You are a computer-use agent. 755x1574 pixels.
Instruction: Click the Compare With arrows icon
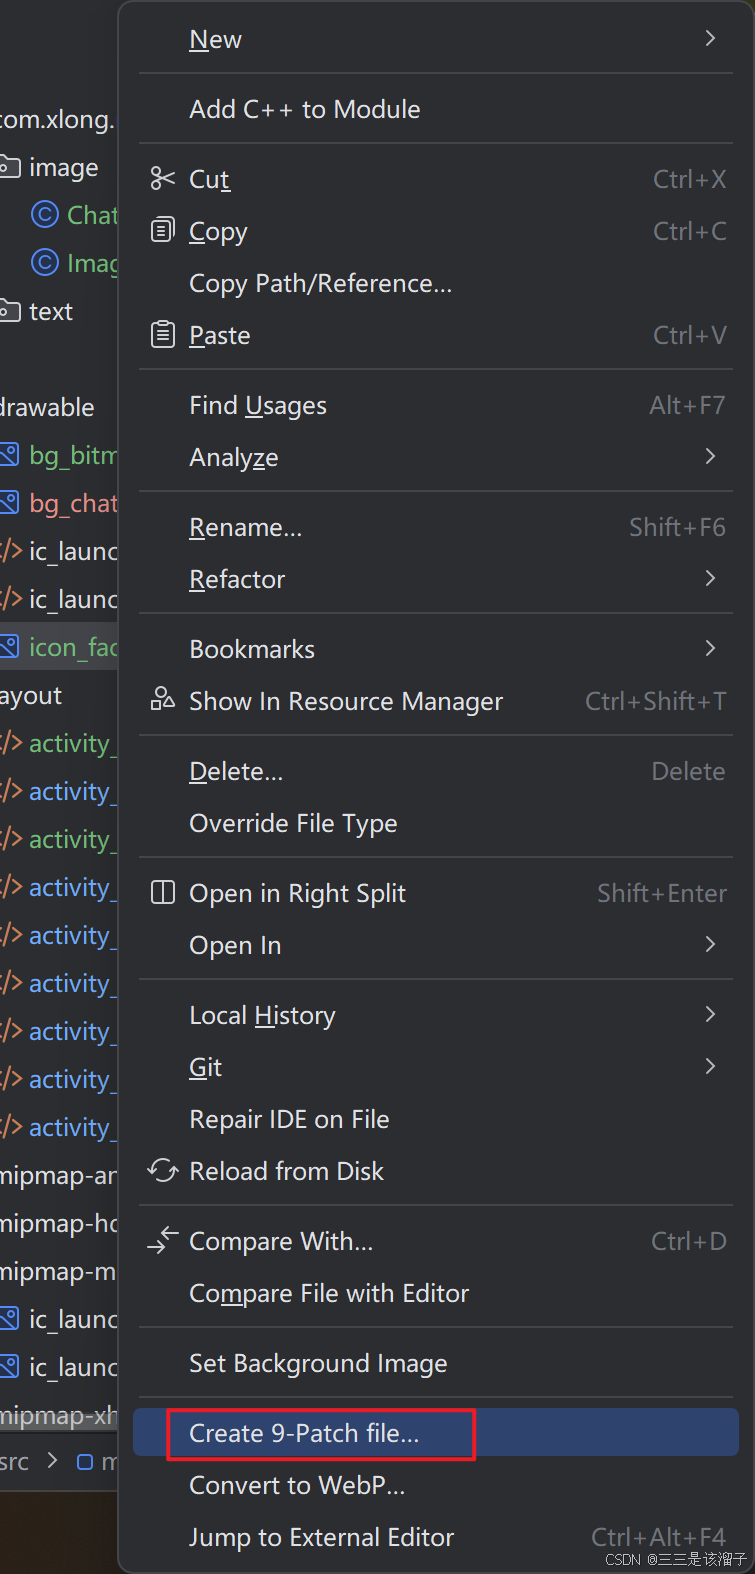pyautogui.click(x=162, y=1241)
